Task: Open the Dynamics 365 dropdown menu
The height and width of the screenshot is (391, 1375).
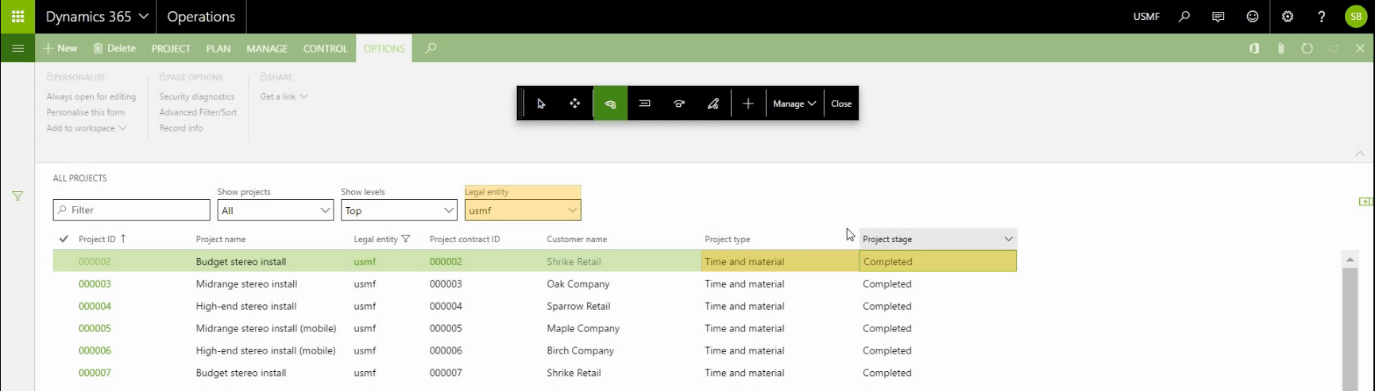Action: [x=97, y=17]
